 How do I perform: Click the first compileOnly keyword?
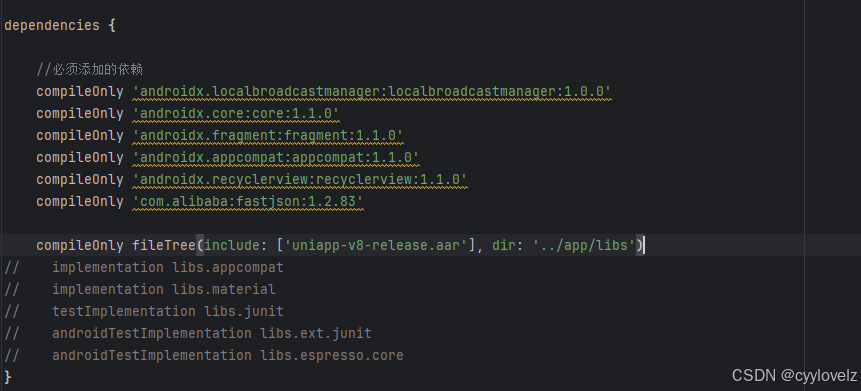[80, 92]
